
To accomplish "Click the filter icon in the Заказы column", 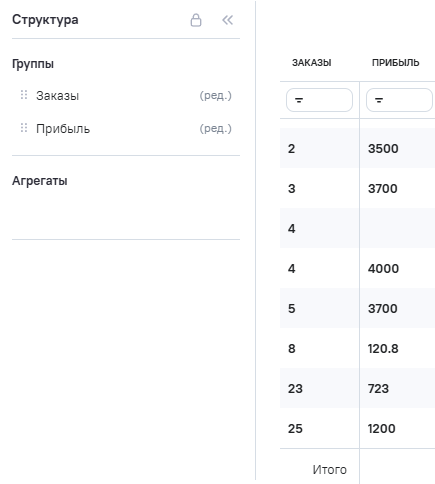I will (x=299, y=100).
